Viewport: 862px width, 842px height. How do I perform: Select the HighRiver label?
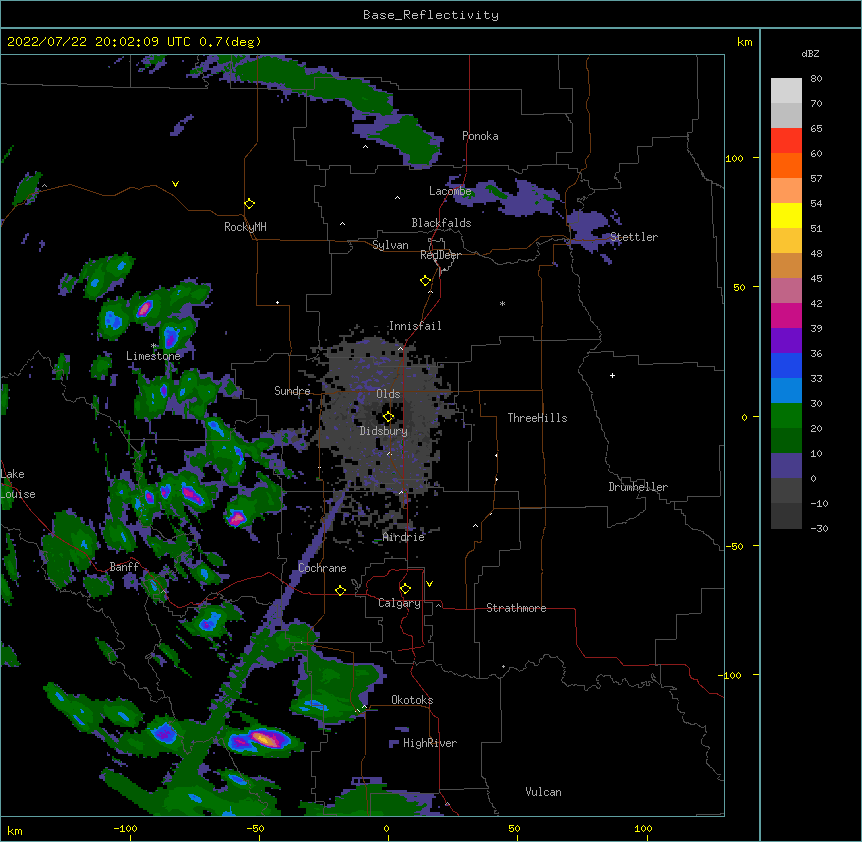(430, 743)
